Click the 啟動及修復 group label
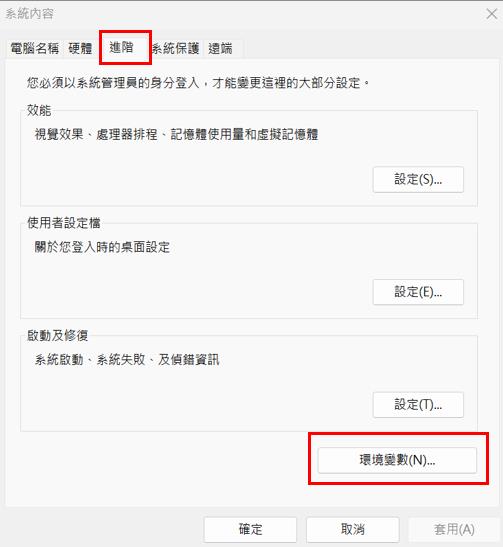This screenshot has height=547, width=503. [58, 336]
